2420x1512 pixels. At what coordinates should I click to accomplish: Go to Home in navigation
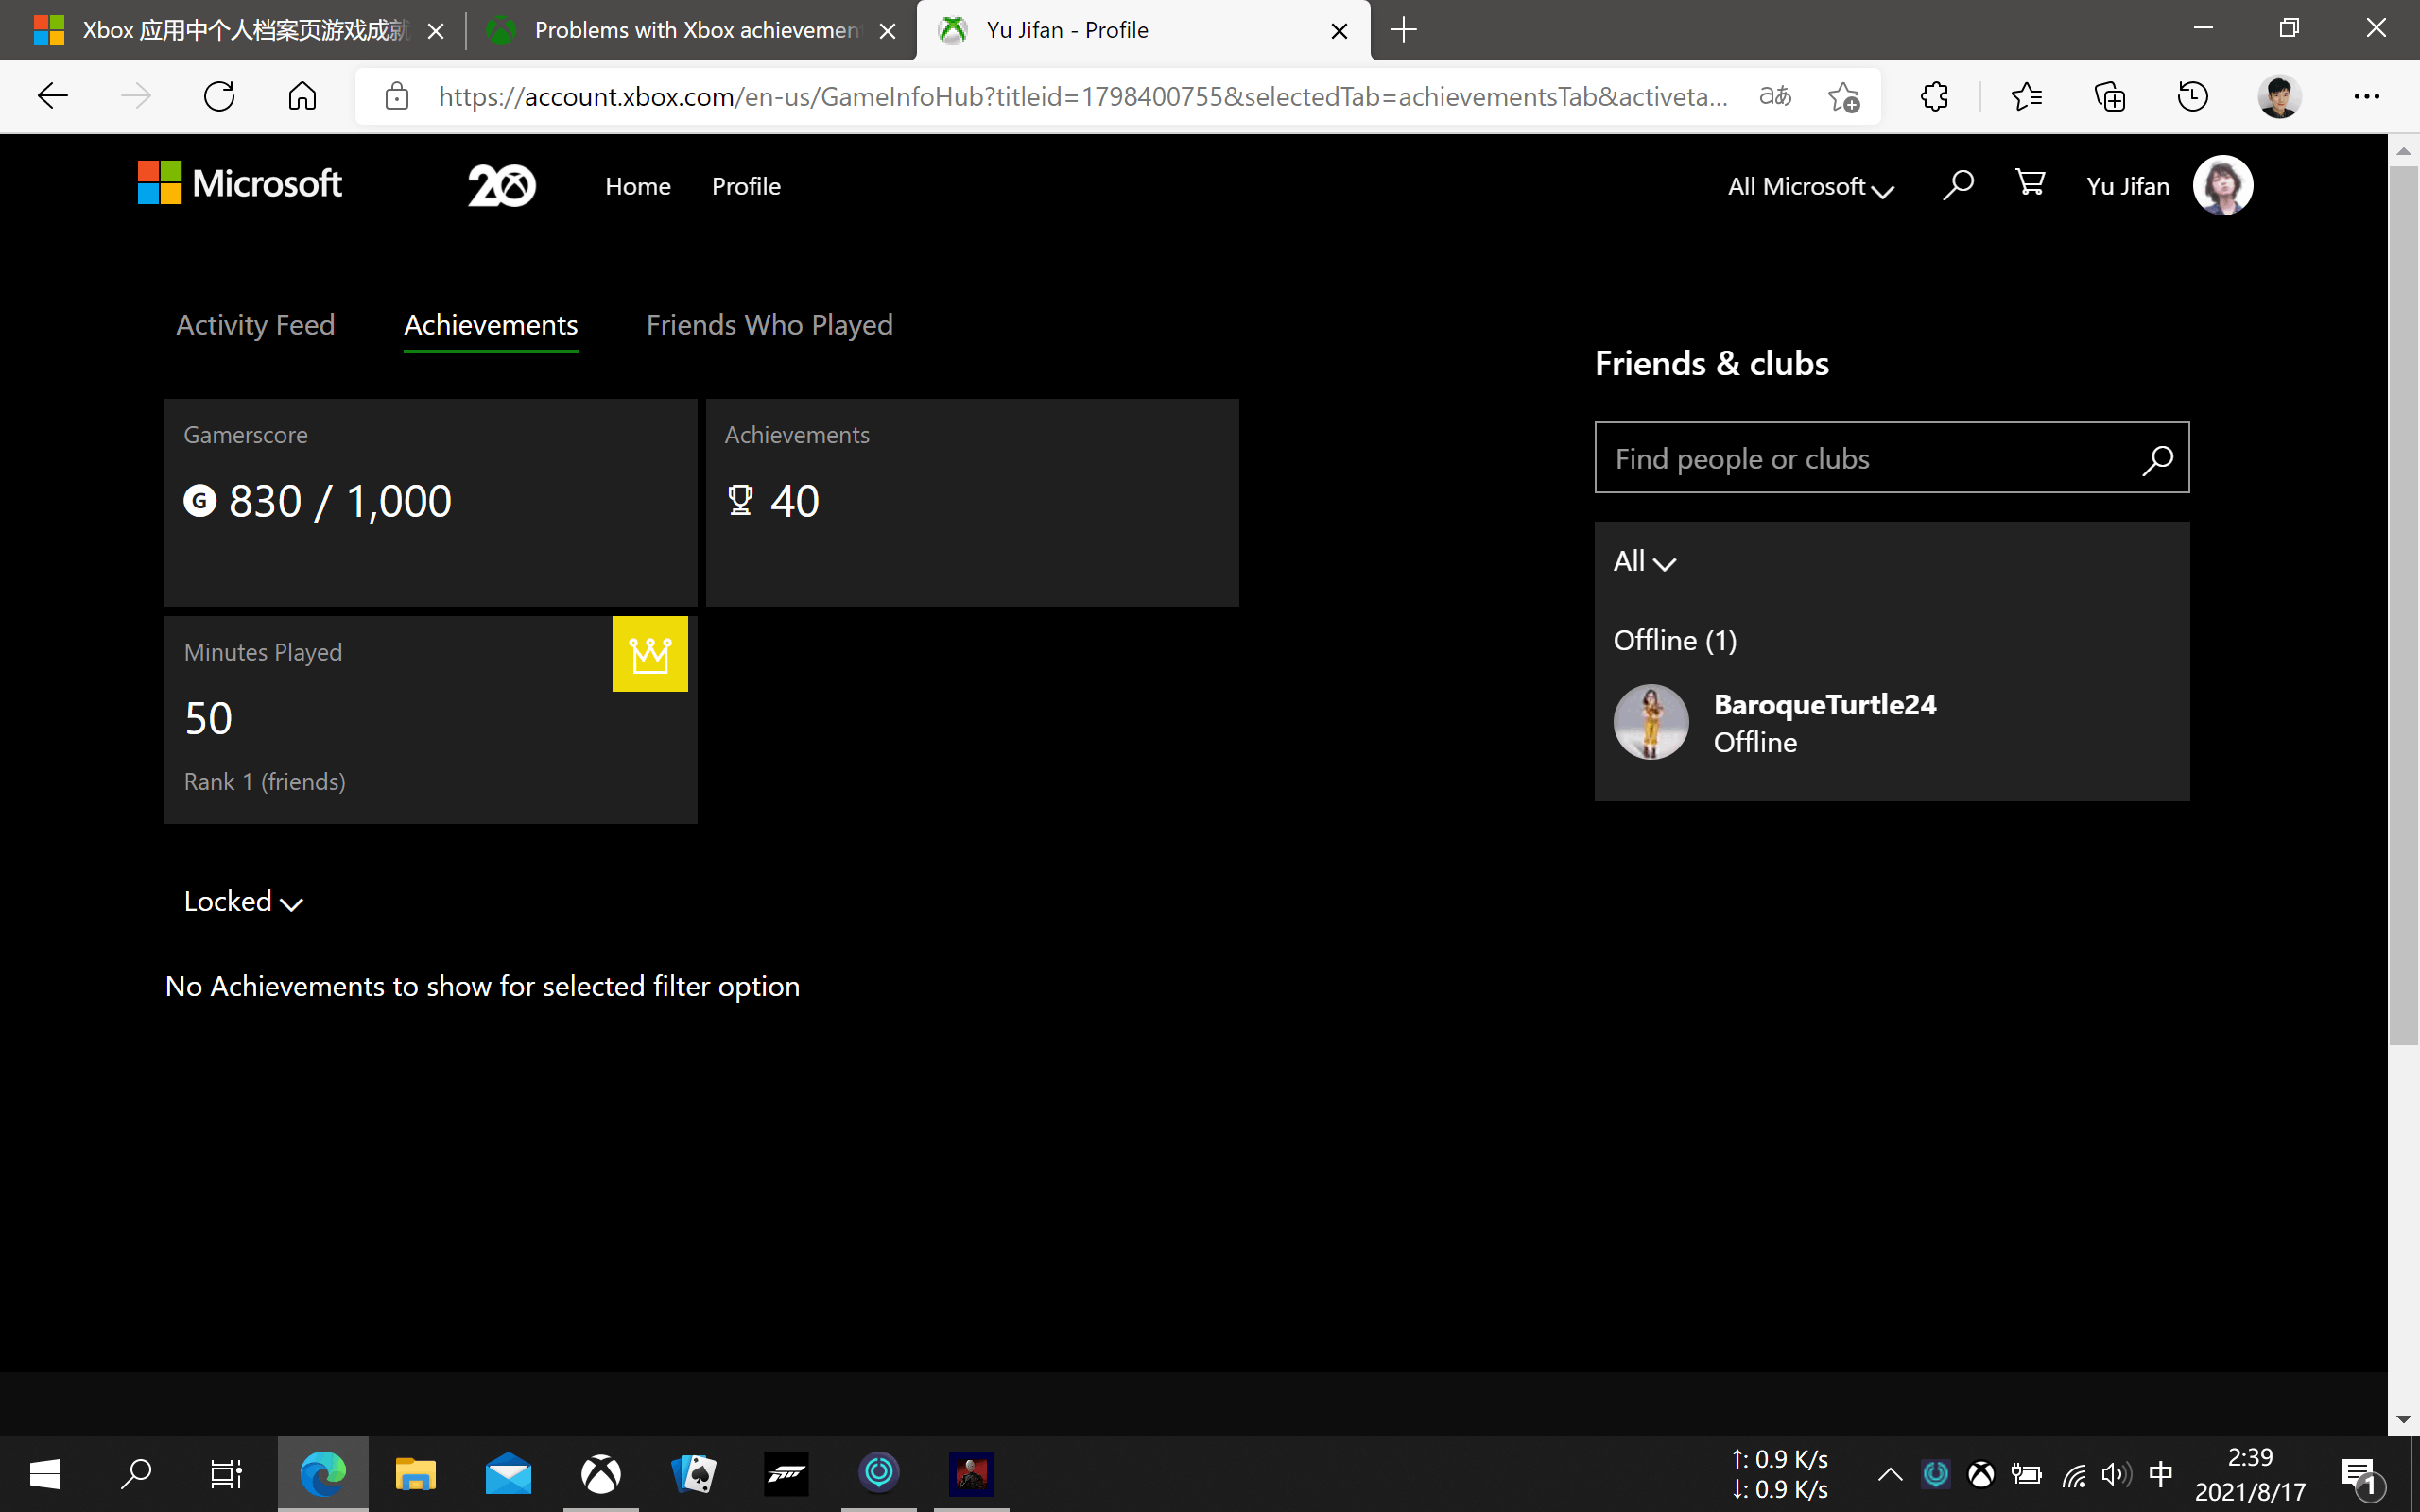coord(638,186)
